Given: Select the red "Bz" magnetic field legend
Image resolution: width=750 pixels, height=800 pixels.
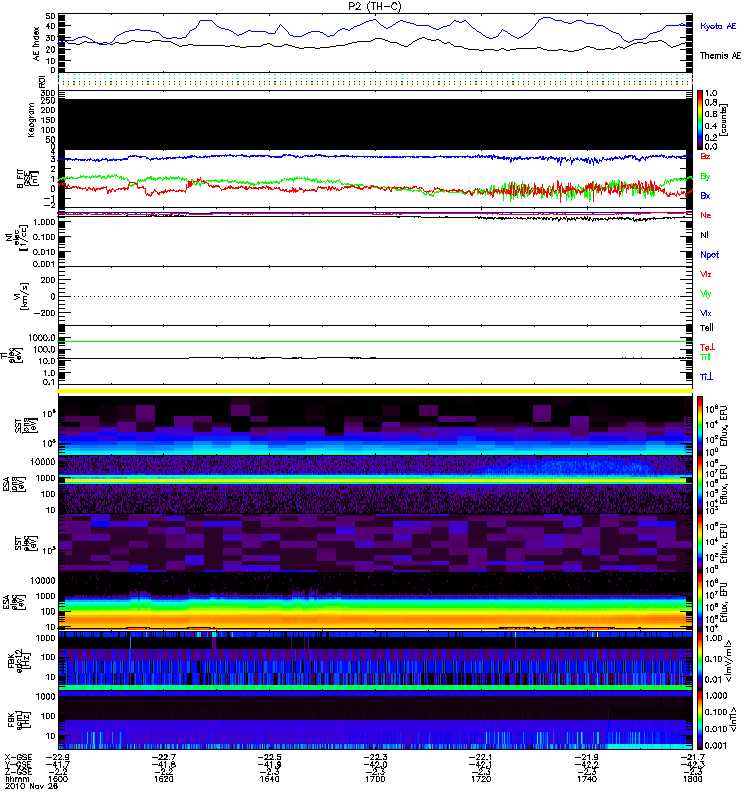Looking at the screenshot, I should 705,156.
